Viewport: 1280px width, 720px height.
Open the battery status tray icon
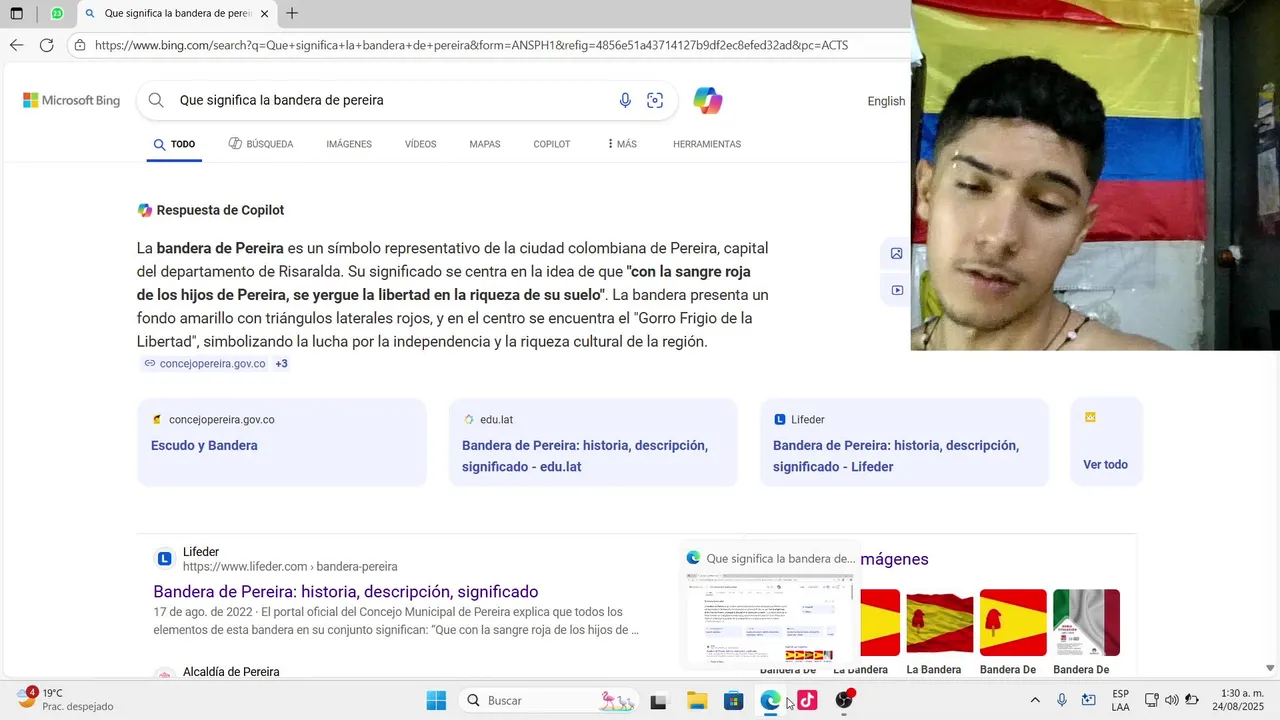[x=1192, y=700]
